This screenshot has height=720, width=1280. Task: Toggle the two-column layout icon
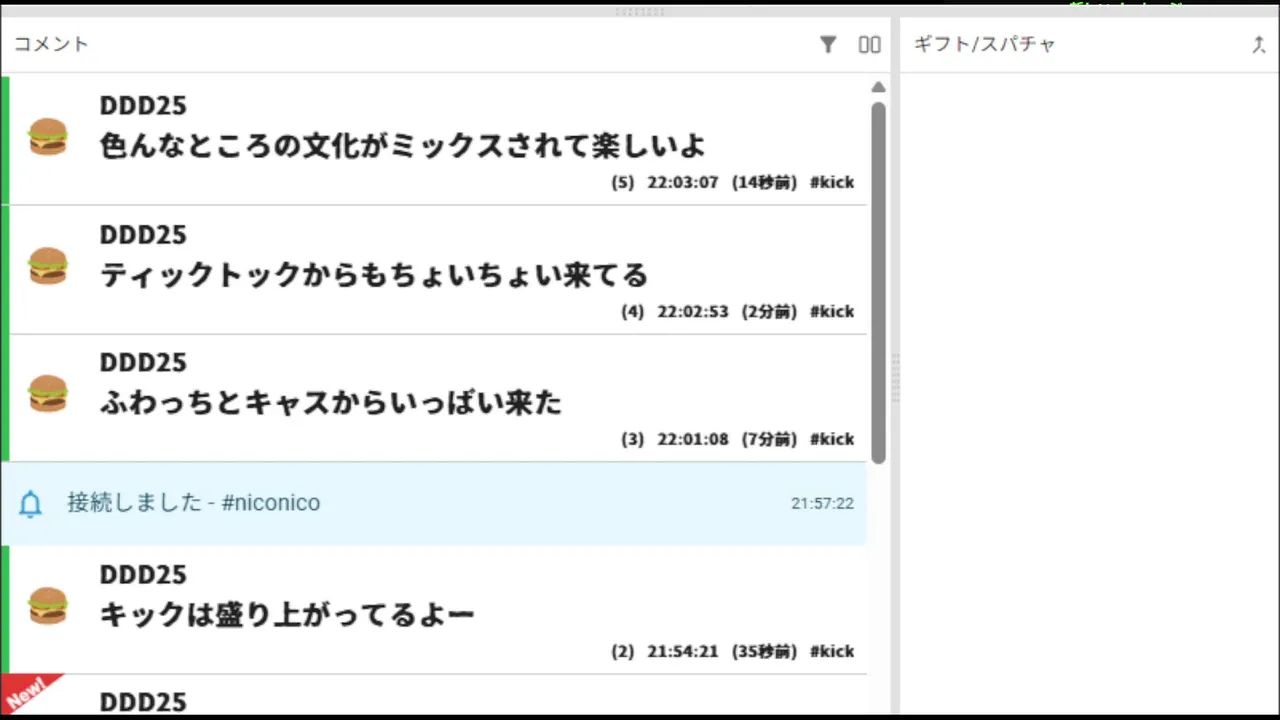click(870, 44)
